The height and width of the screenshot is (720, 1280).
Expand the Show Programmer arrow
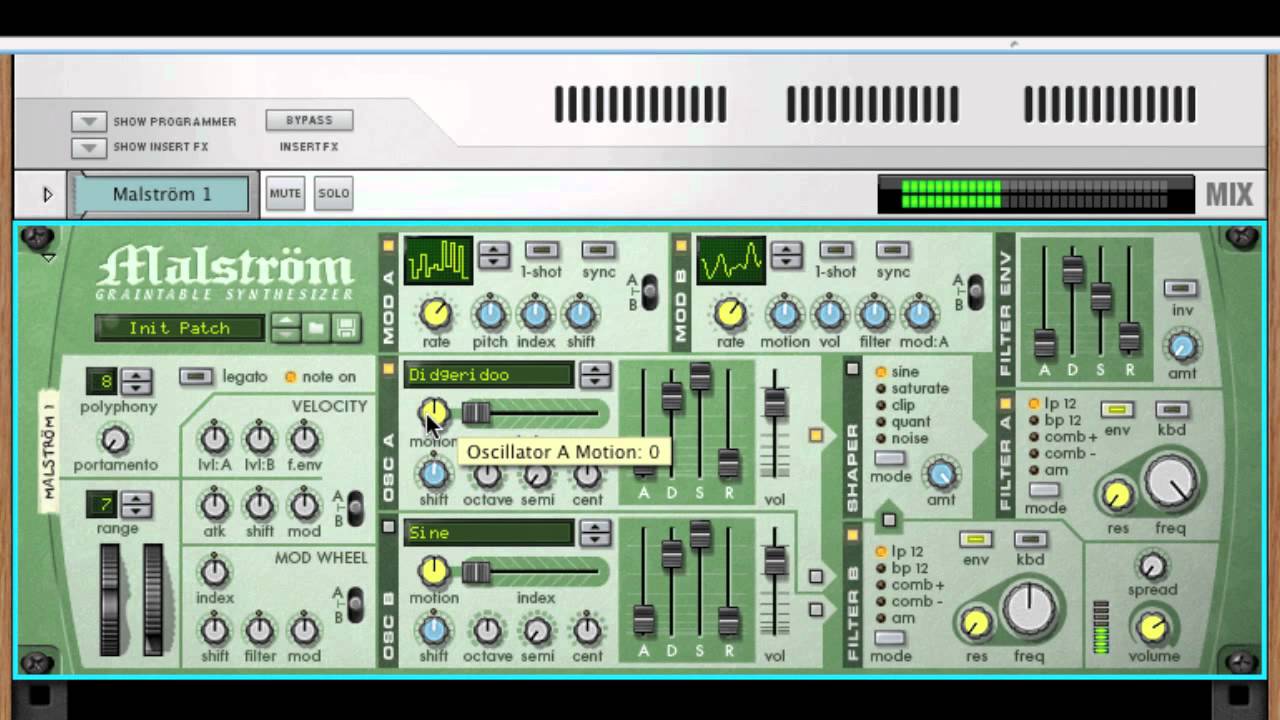point(89,121)
